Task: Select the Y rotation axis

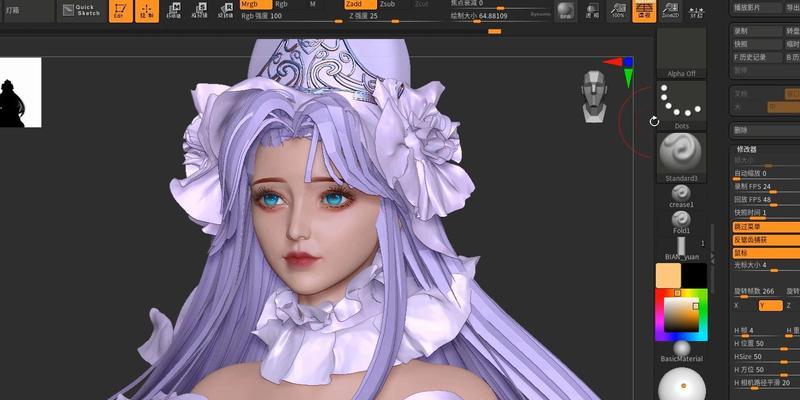Action: point(770,306)
